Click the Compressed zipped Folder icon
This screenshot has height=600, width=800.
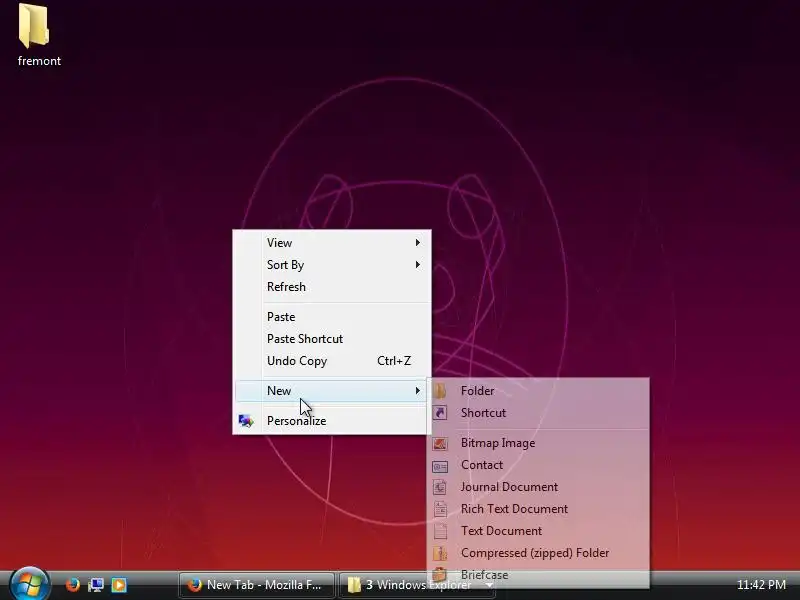(x=440, y=553)
